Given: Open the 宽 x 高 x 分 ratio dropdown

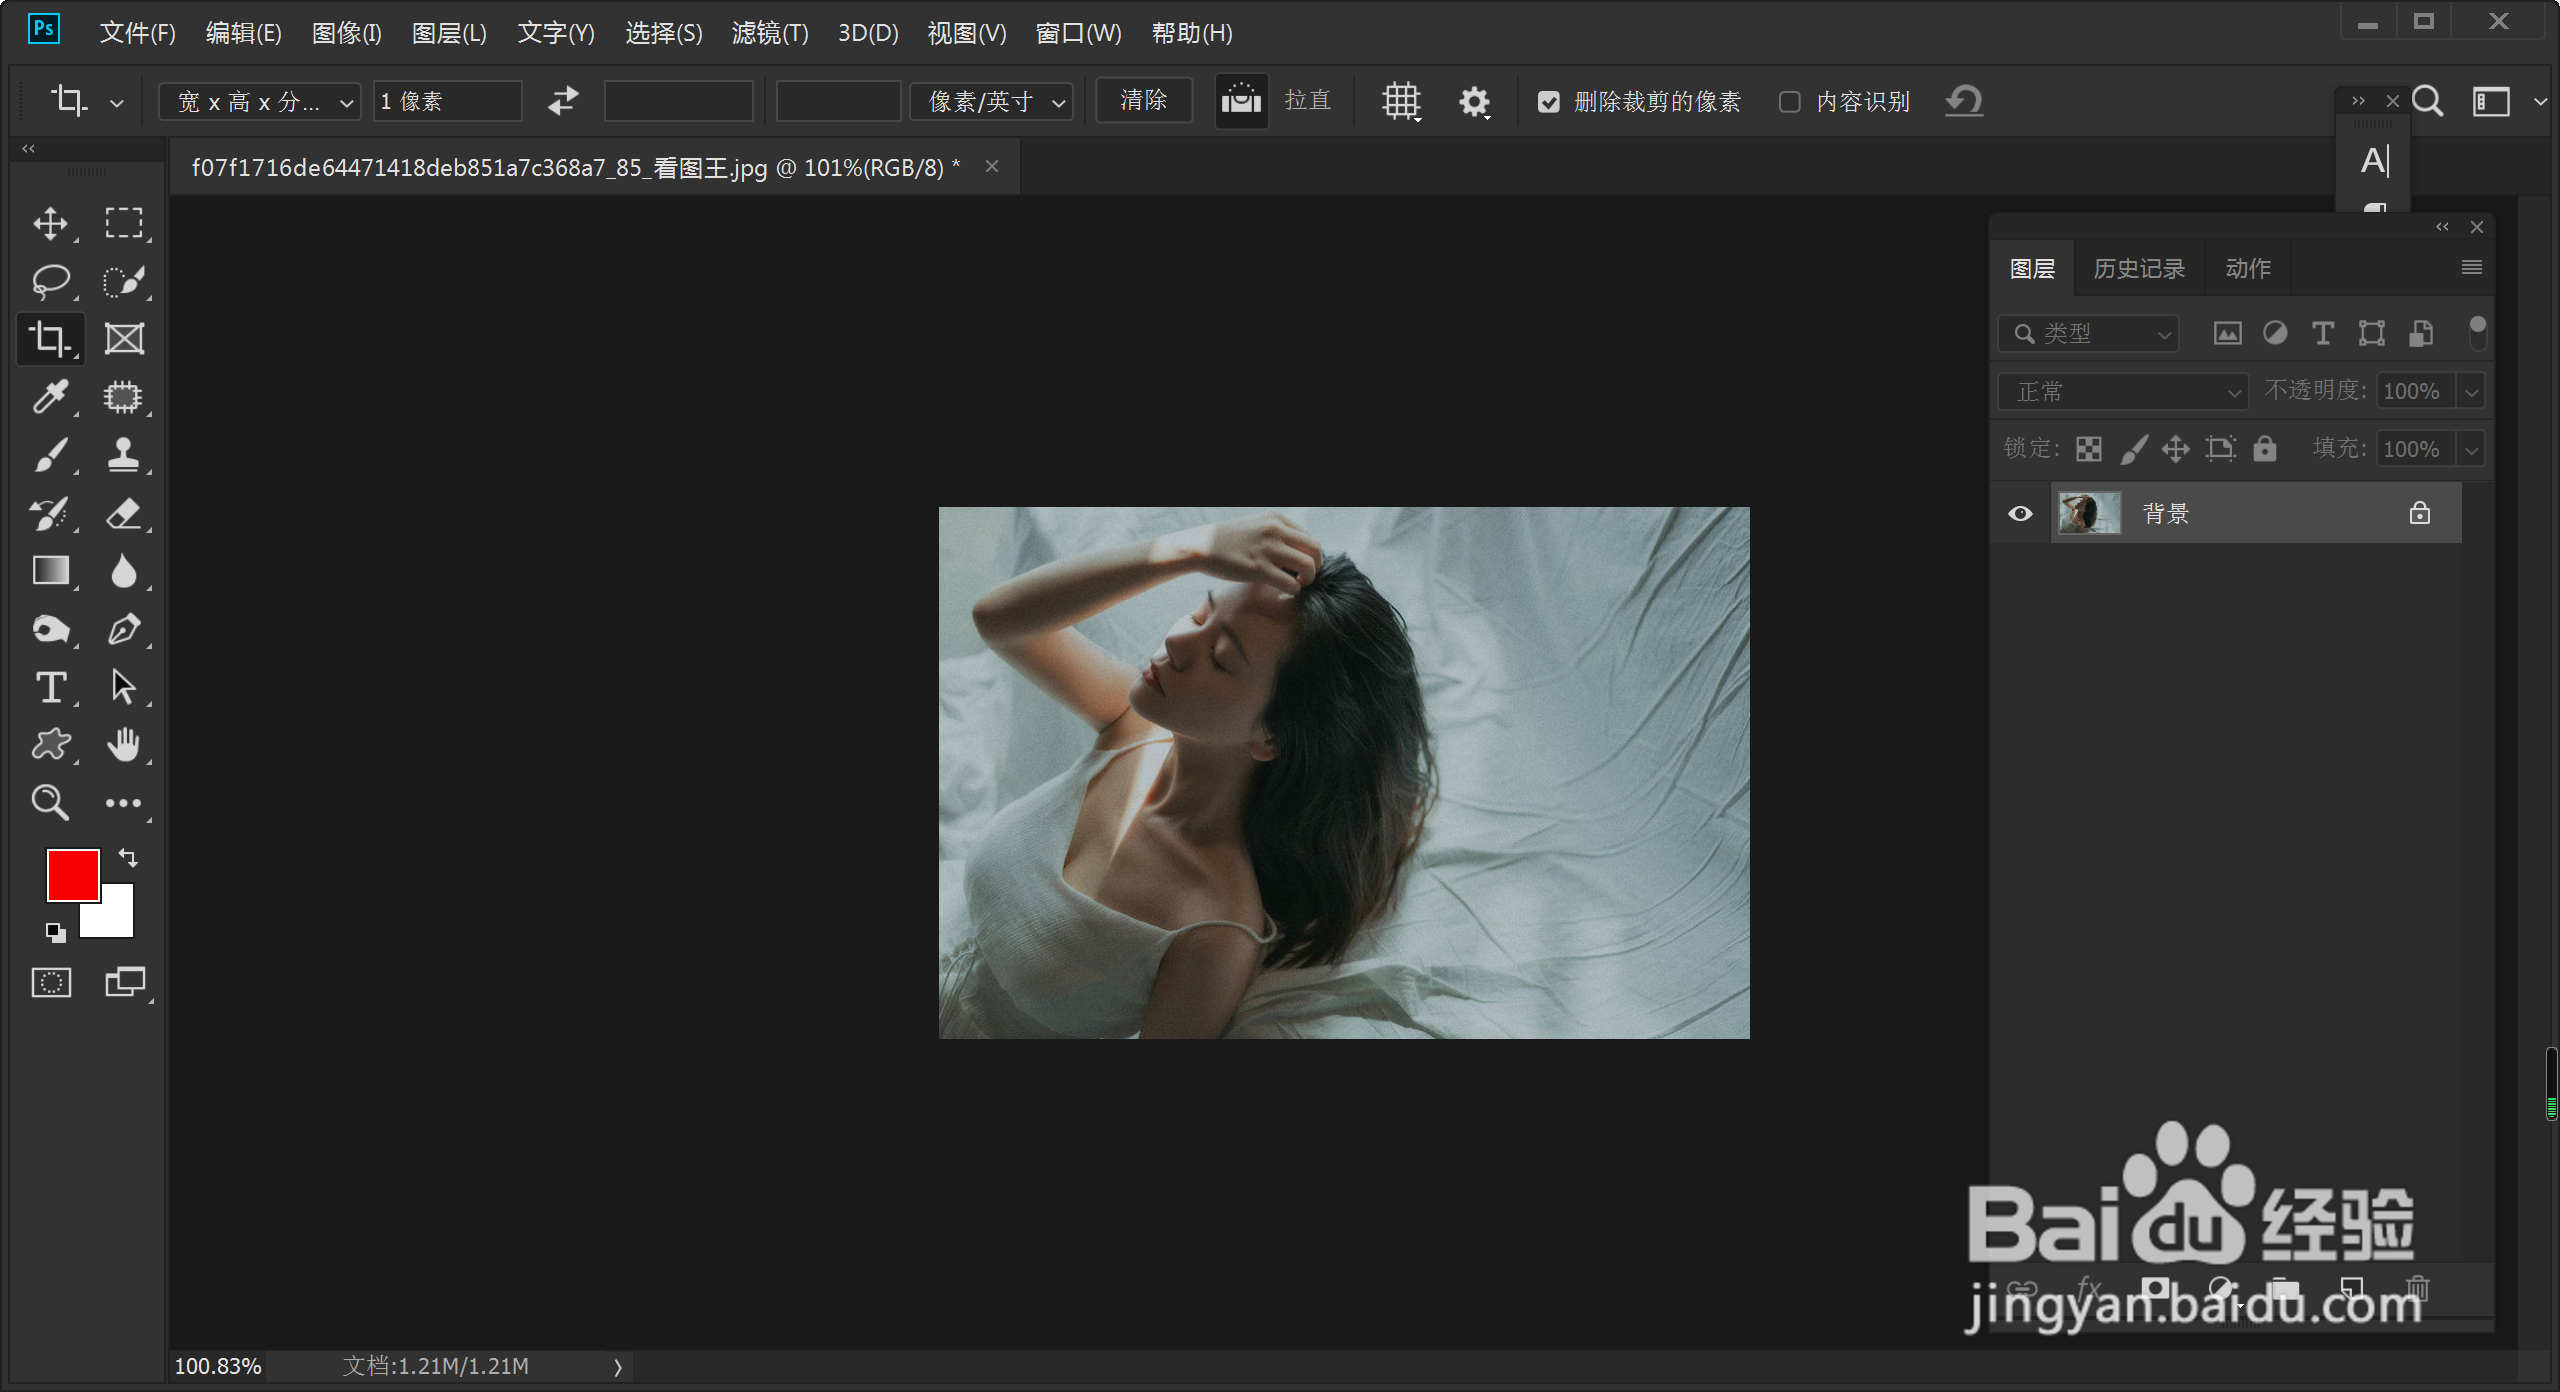Looking at the screenshot, I should tap(259, 102).
